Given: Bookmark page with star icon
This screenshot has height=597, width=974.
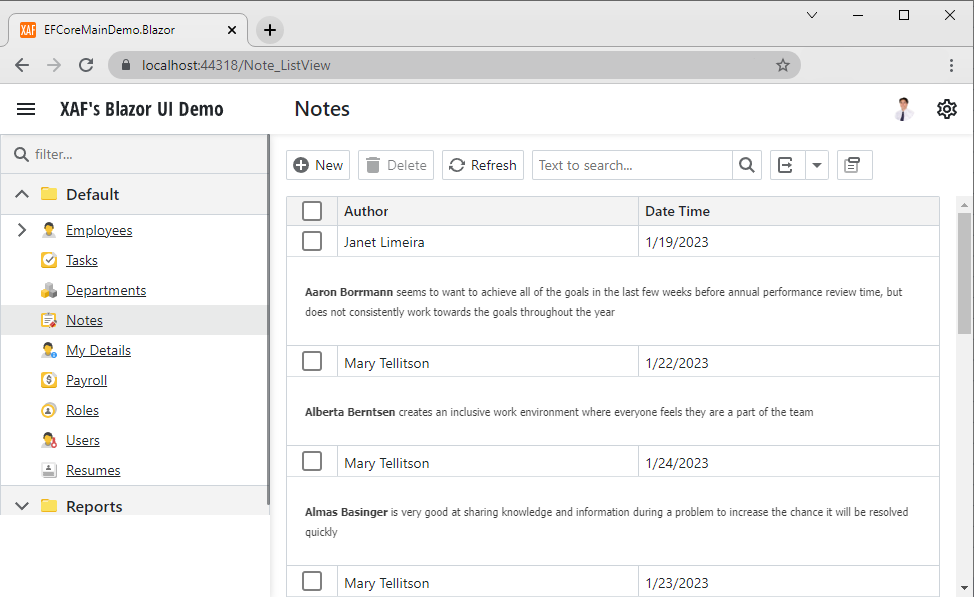Looking at the screenshot, I should (783, 65).
